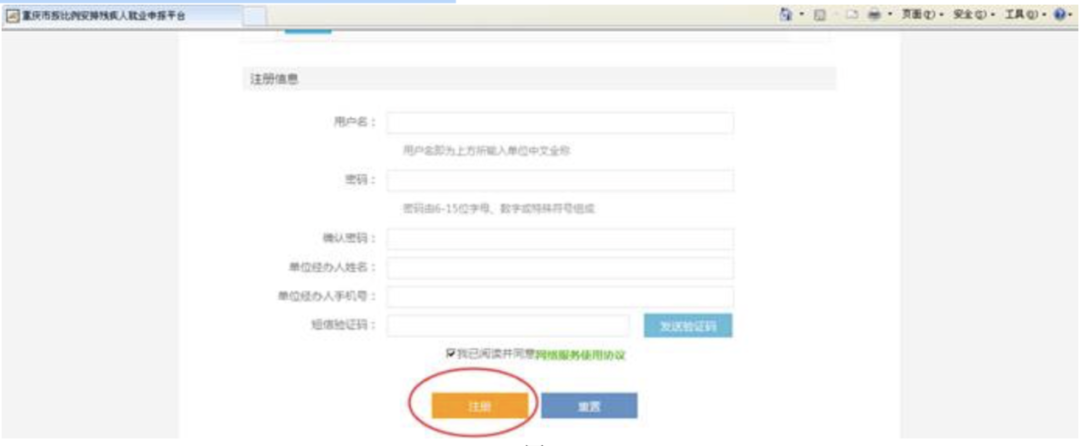The height and width of the screenshot is (446, 1080).
Task: Click into the 用户名 username field
Action: click(x=560, y=122)
